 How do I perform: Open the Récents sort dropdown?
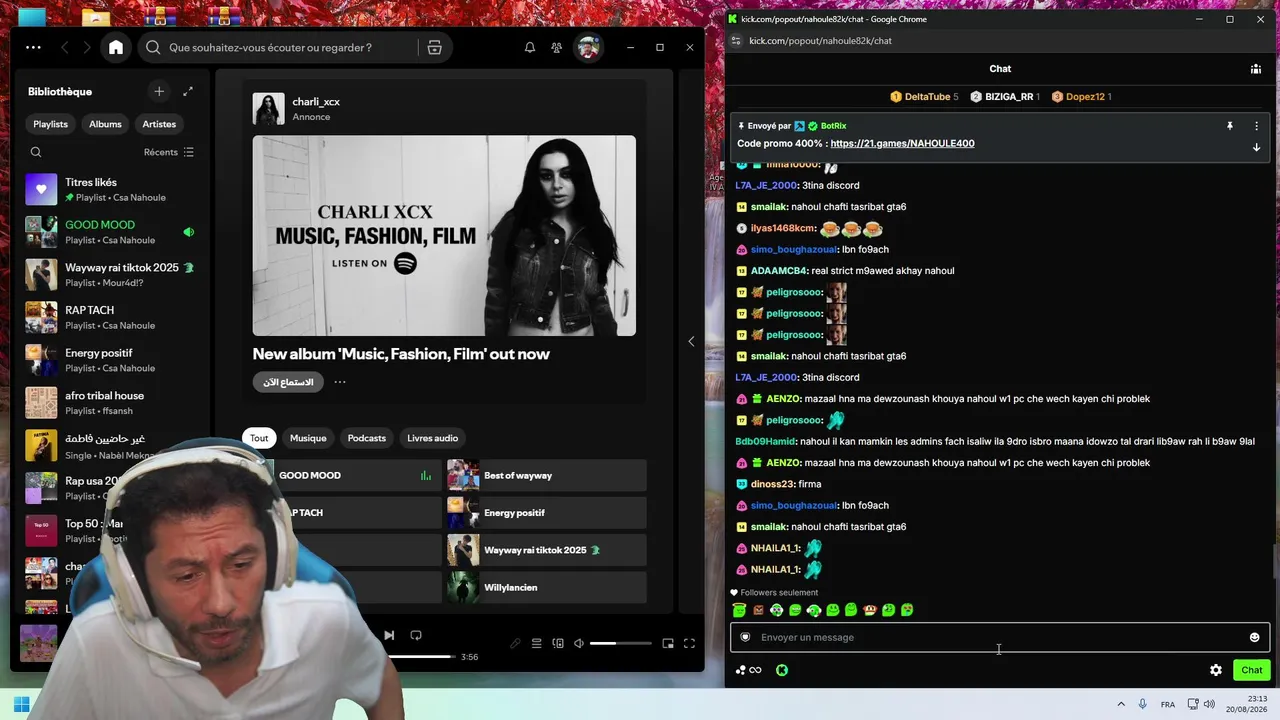[169, 152]
